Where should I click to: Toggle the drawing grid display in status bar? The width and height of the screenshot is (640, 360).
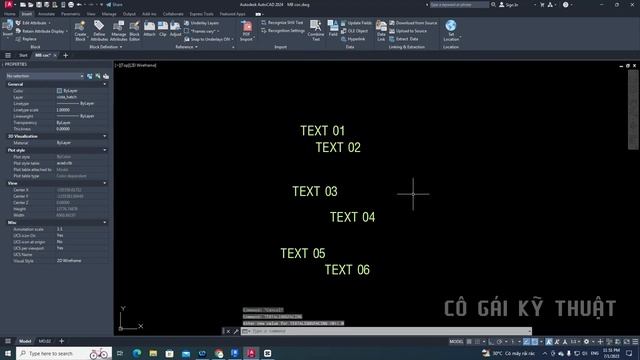[469, 342]
